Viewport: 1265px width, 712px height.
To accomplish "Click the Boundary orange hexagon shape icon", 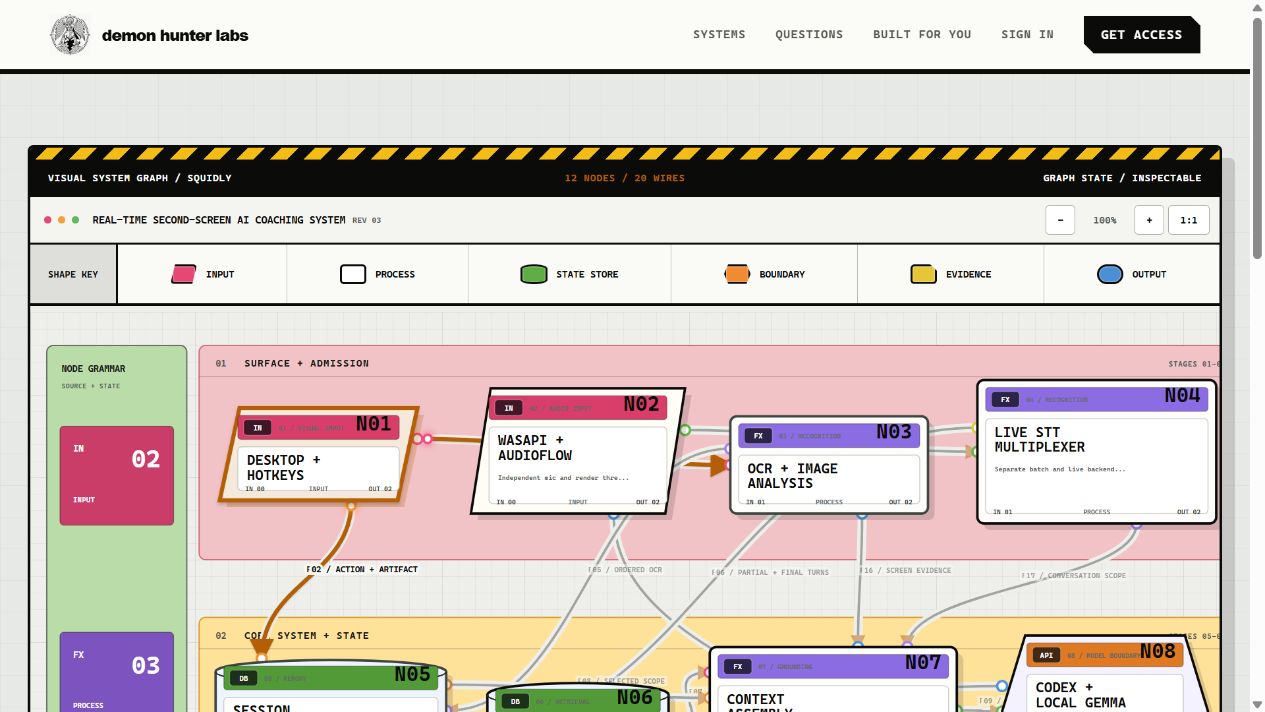I will [x=737, y=274].
